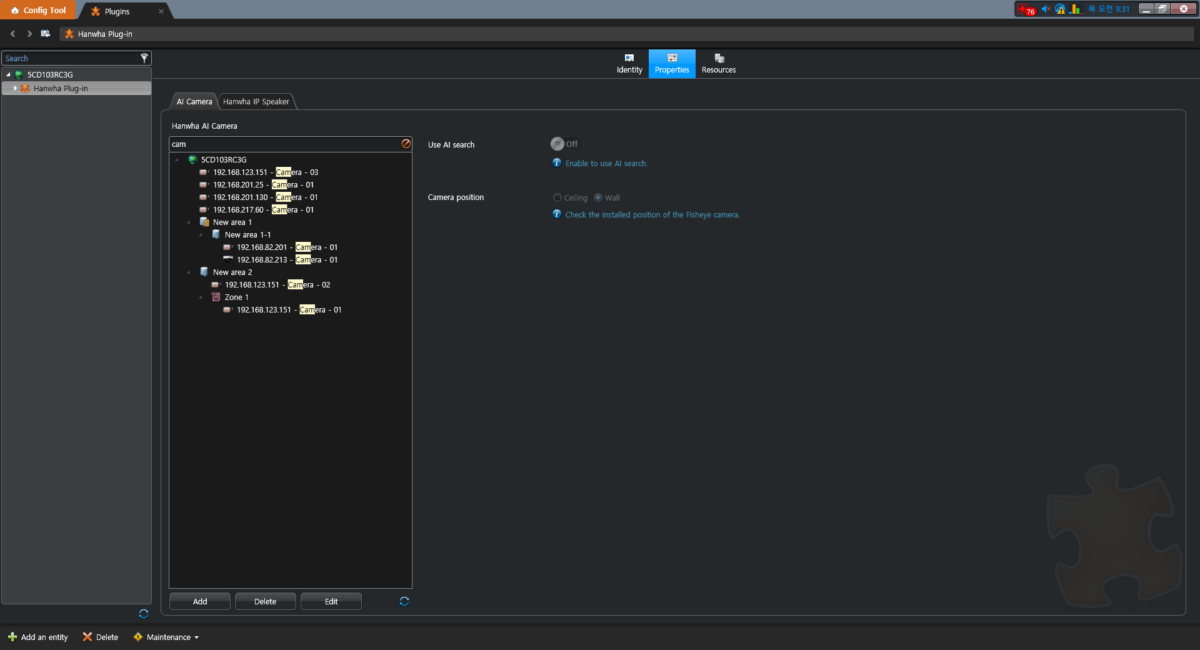
Task: Go back with the left arrow button
Action: [x=13, y=33]
